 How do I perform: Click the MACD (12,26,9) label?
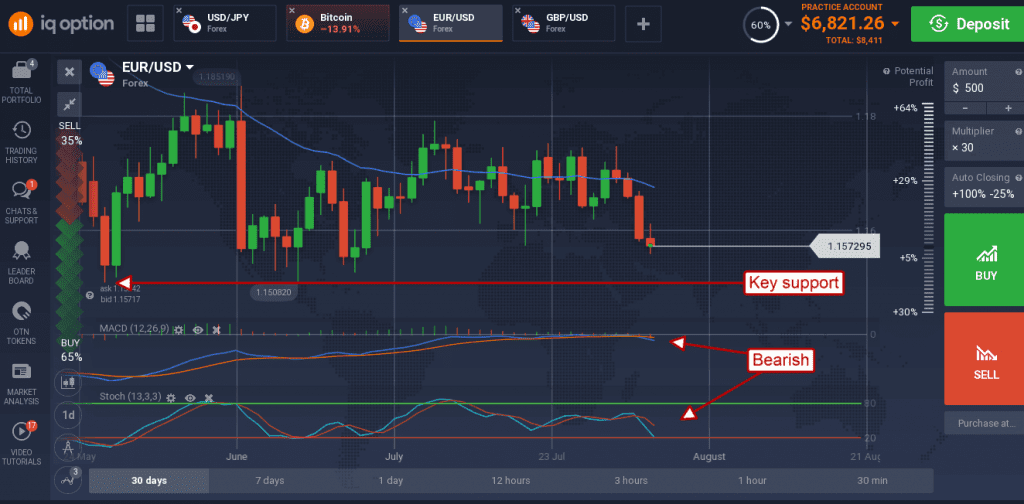coord(135,327)
